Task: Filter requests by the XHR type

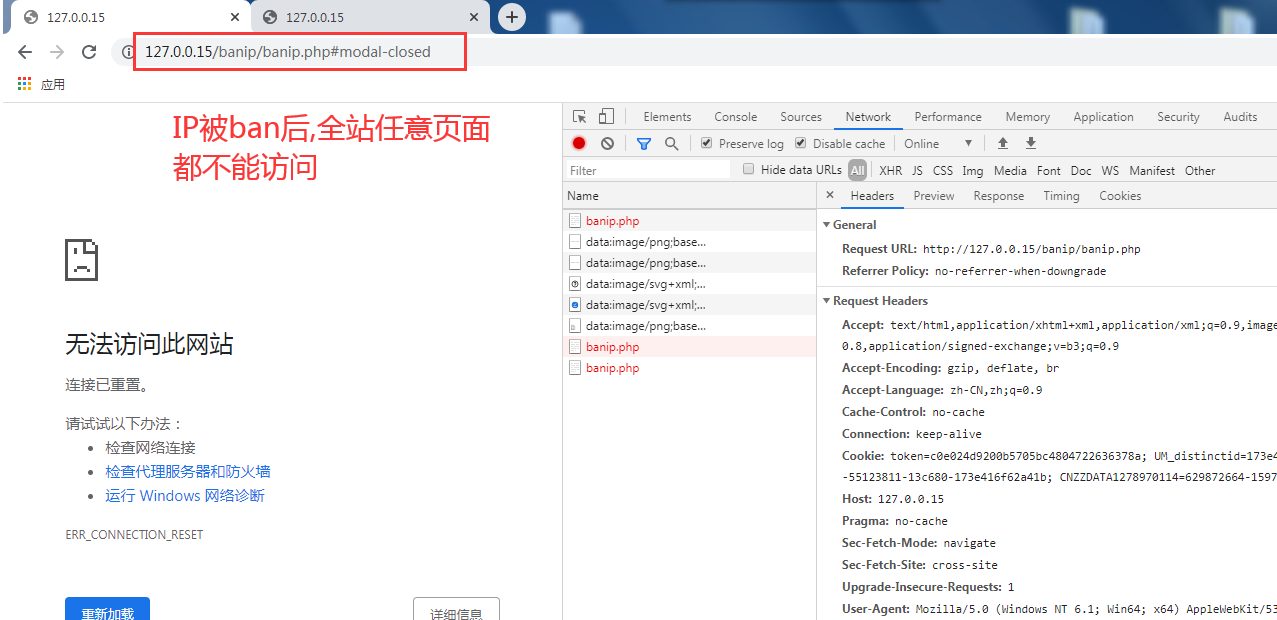Action: 890,169
